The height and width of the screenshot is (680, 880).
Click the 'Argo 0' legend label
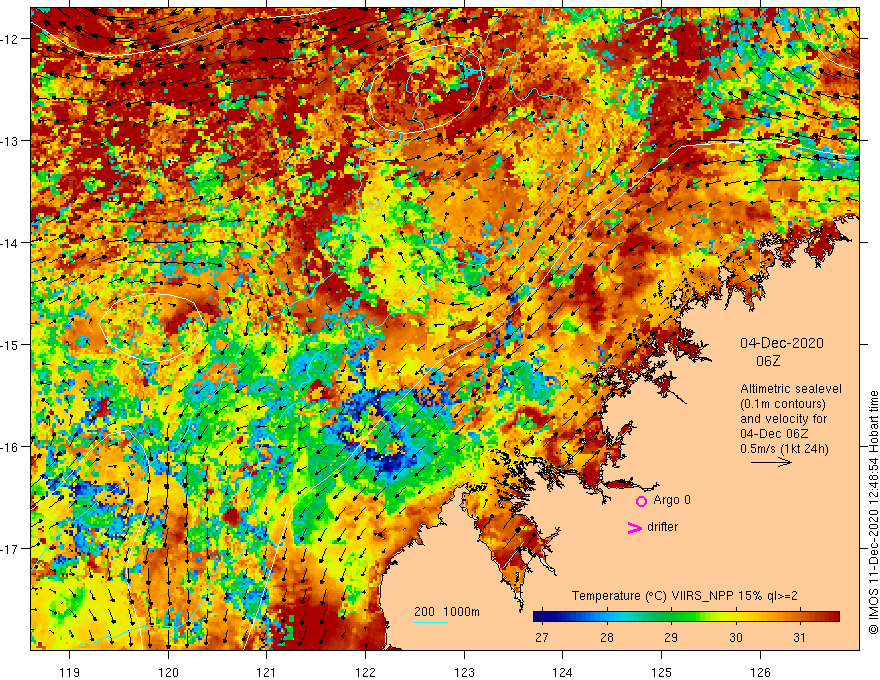point(672,500)
